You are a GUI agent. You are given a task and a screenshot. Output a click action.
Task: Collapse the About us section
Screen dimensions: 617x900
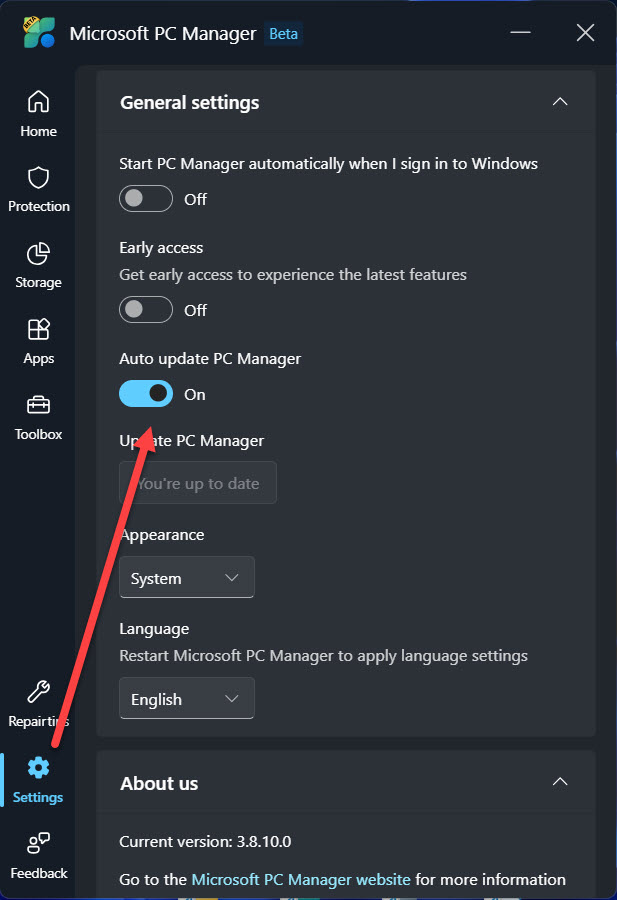[560, 782]
